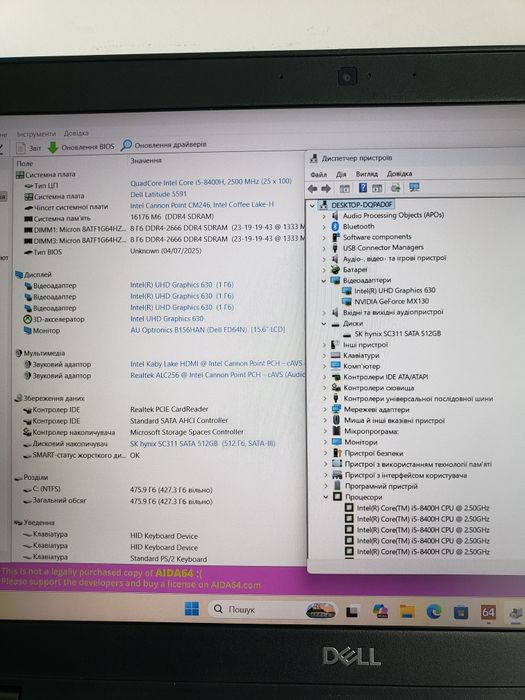Expand the Клавіатури node
525x700 pixels.
[x=325, y=356]
